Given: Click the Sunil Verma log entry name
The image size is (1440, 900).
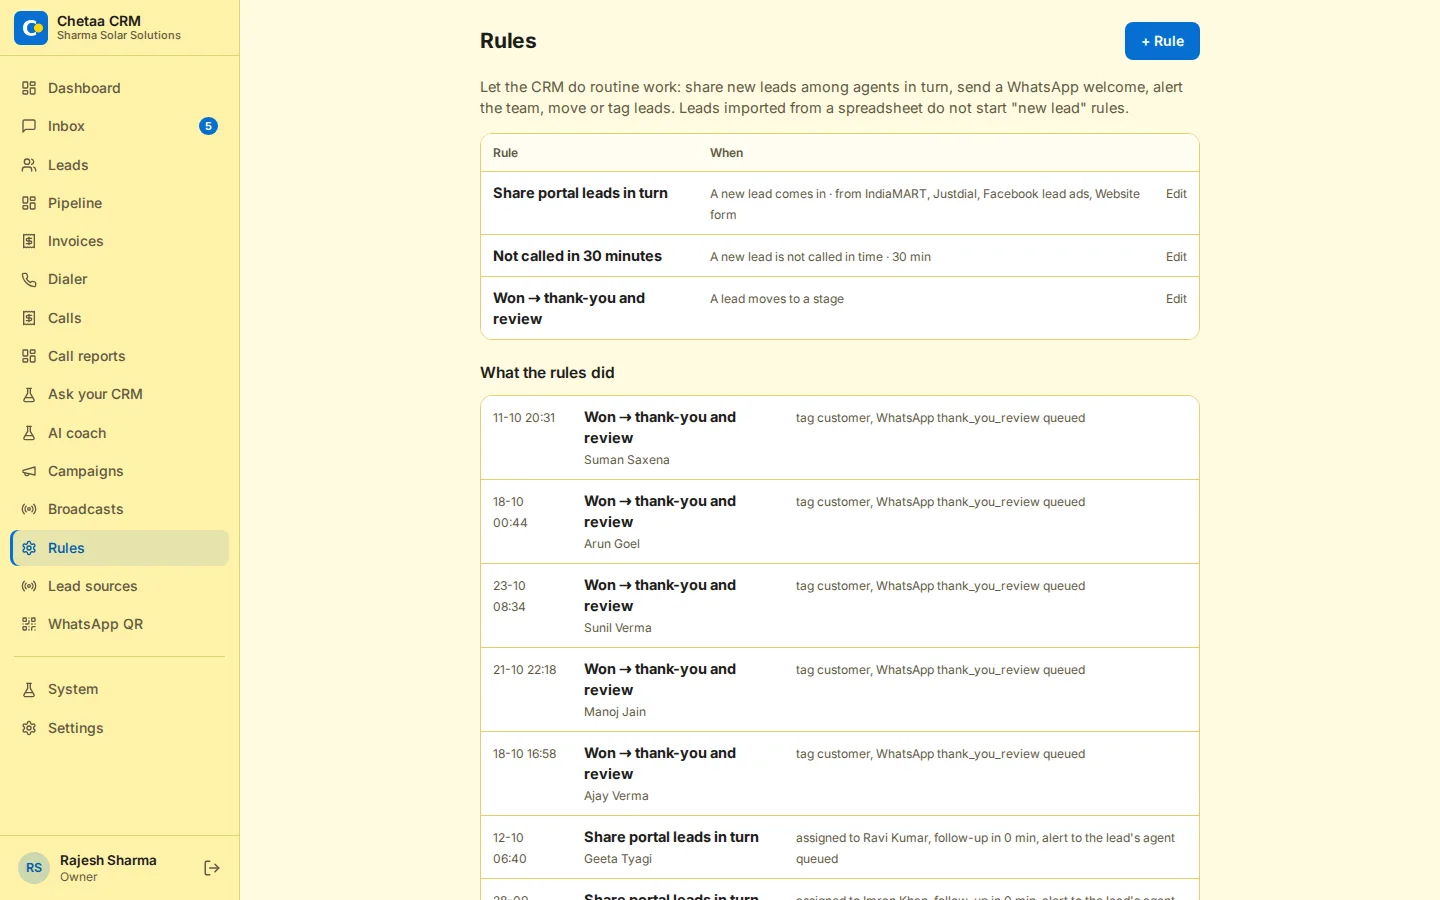Looking at the screenshot, I should coord(618,628).
